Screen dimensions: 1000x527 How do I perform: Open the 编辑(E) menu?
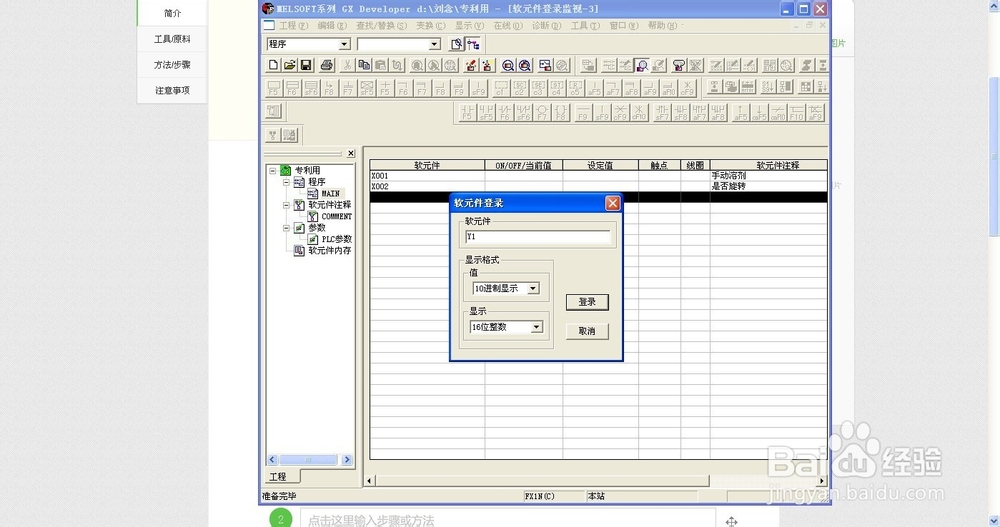pos(332,26)
